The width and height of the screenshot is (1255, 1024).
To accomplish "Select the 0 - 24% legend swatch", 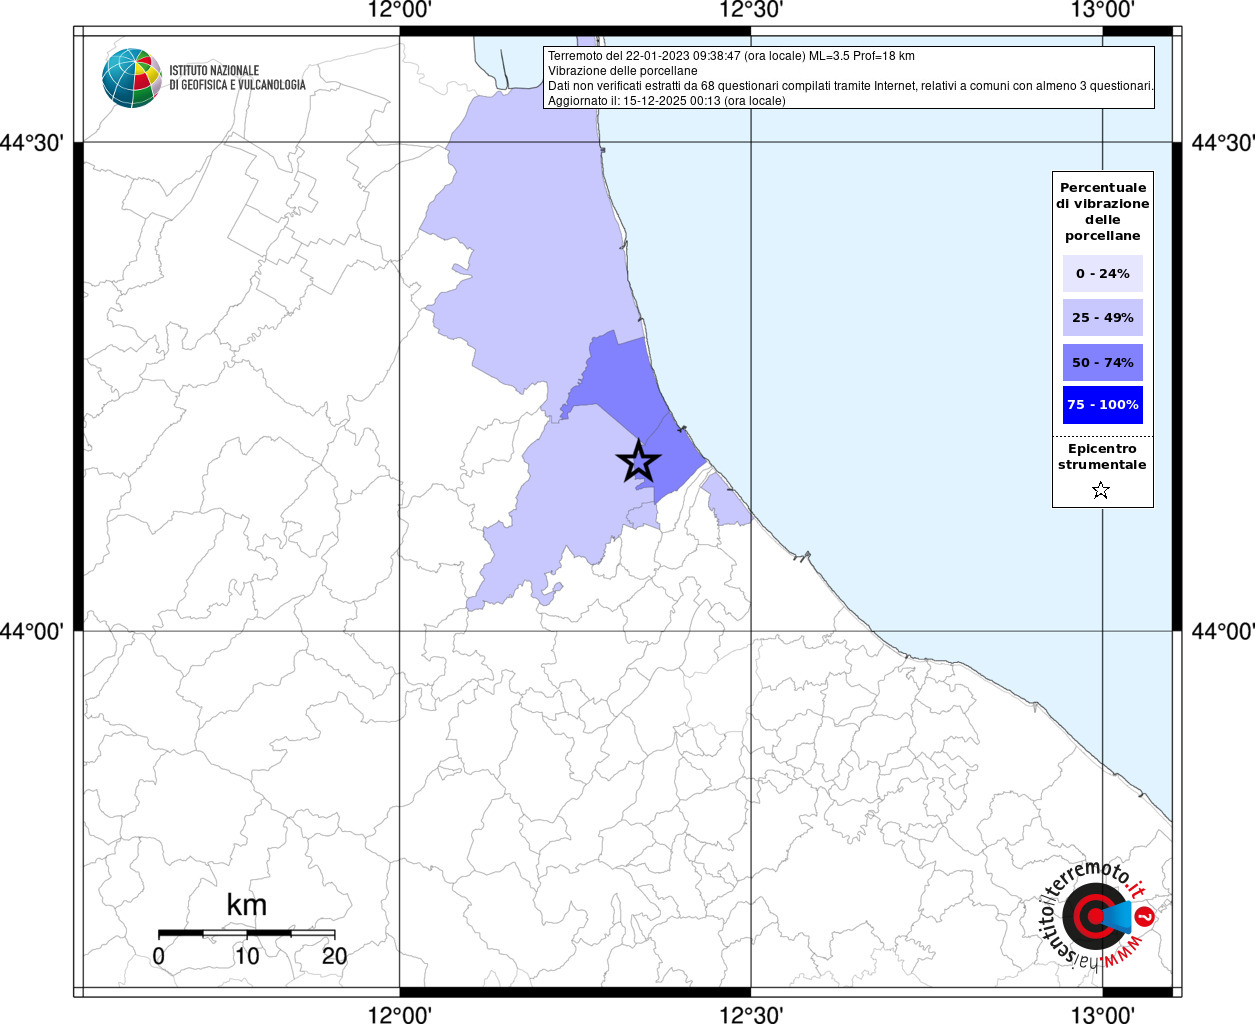I will (x=1102, y=273).
